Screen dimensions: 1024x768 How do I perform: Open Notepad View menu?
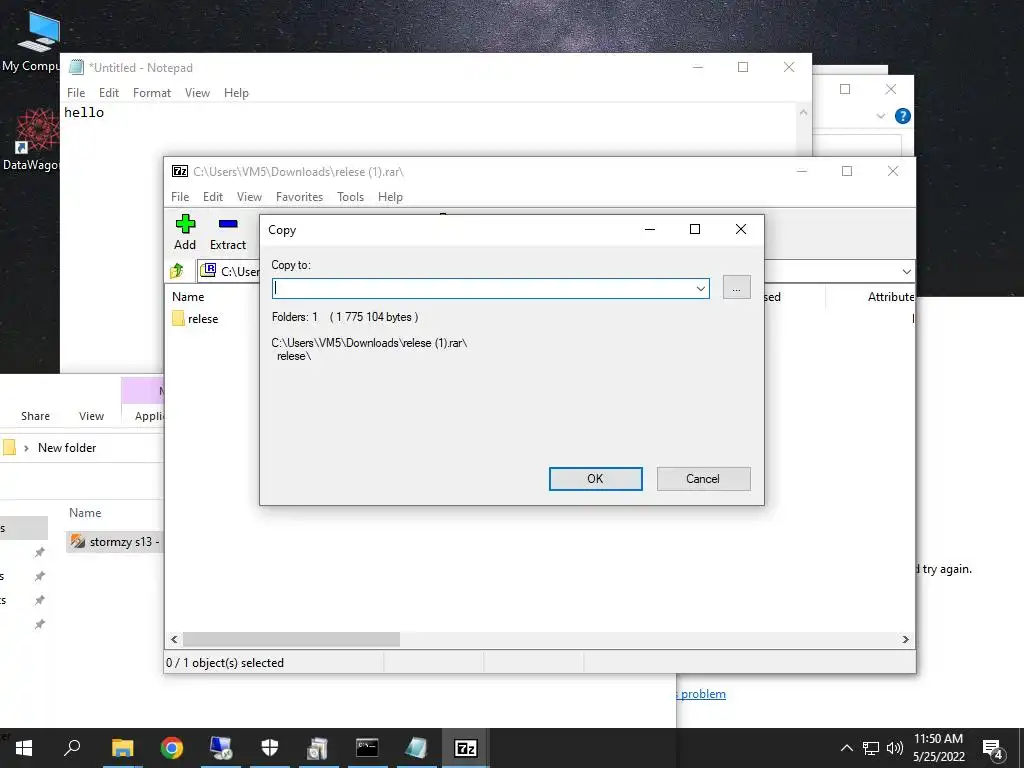pos(197,93)
